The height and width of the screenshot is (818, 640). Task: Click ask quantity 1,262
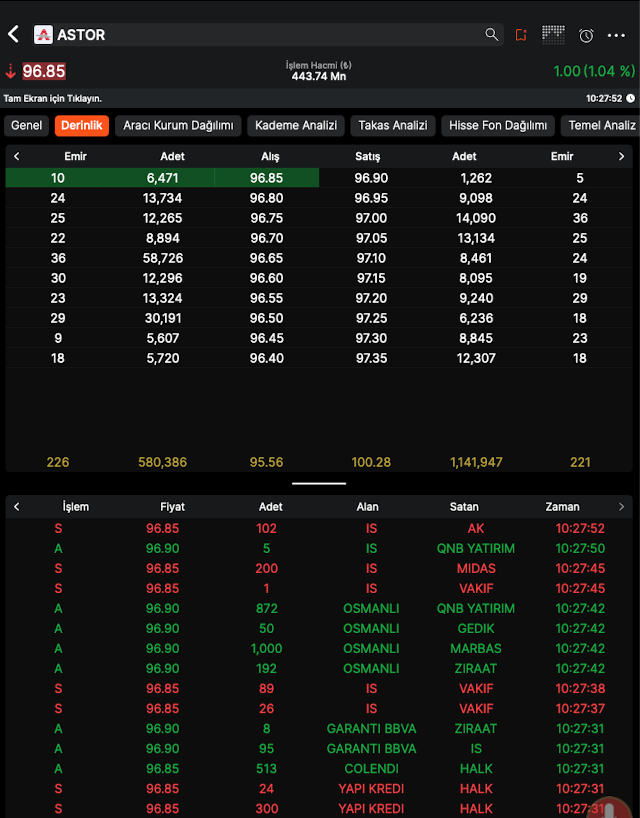point(476,178)
